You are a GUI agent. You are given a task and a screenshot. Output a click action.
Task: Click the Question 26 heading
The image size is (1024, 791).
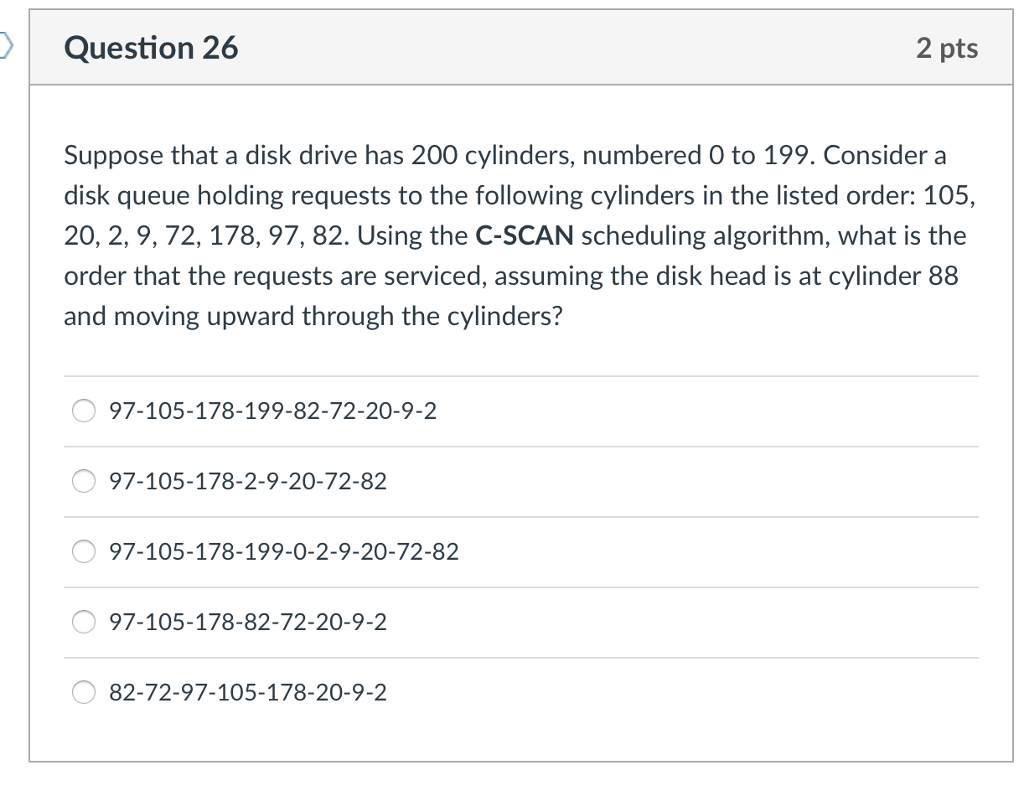151,48
